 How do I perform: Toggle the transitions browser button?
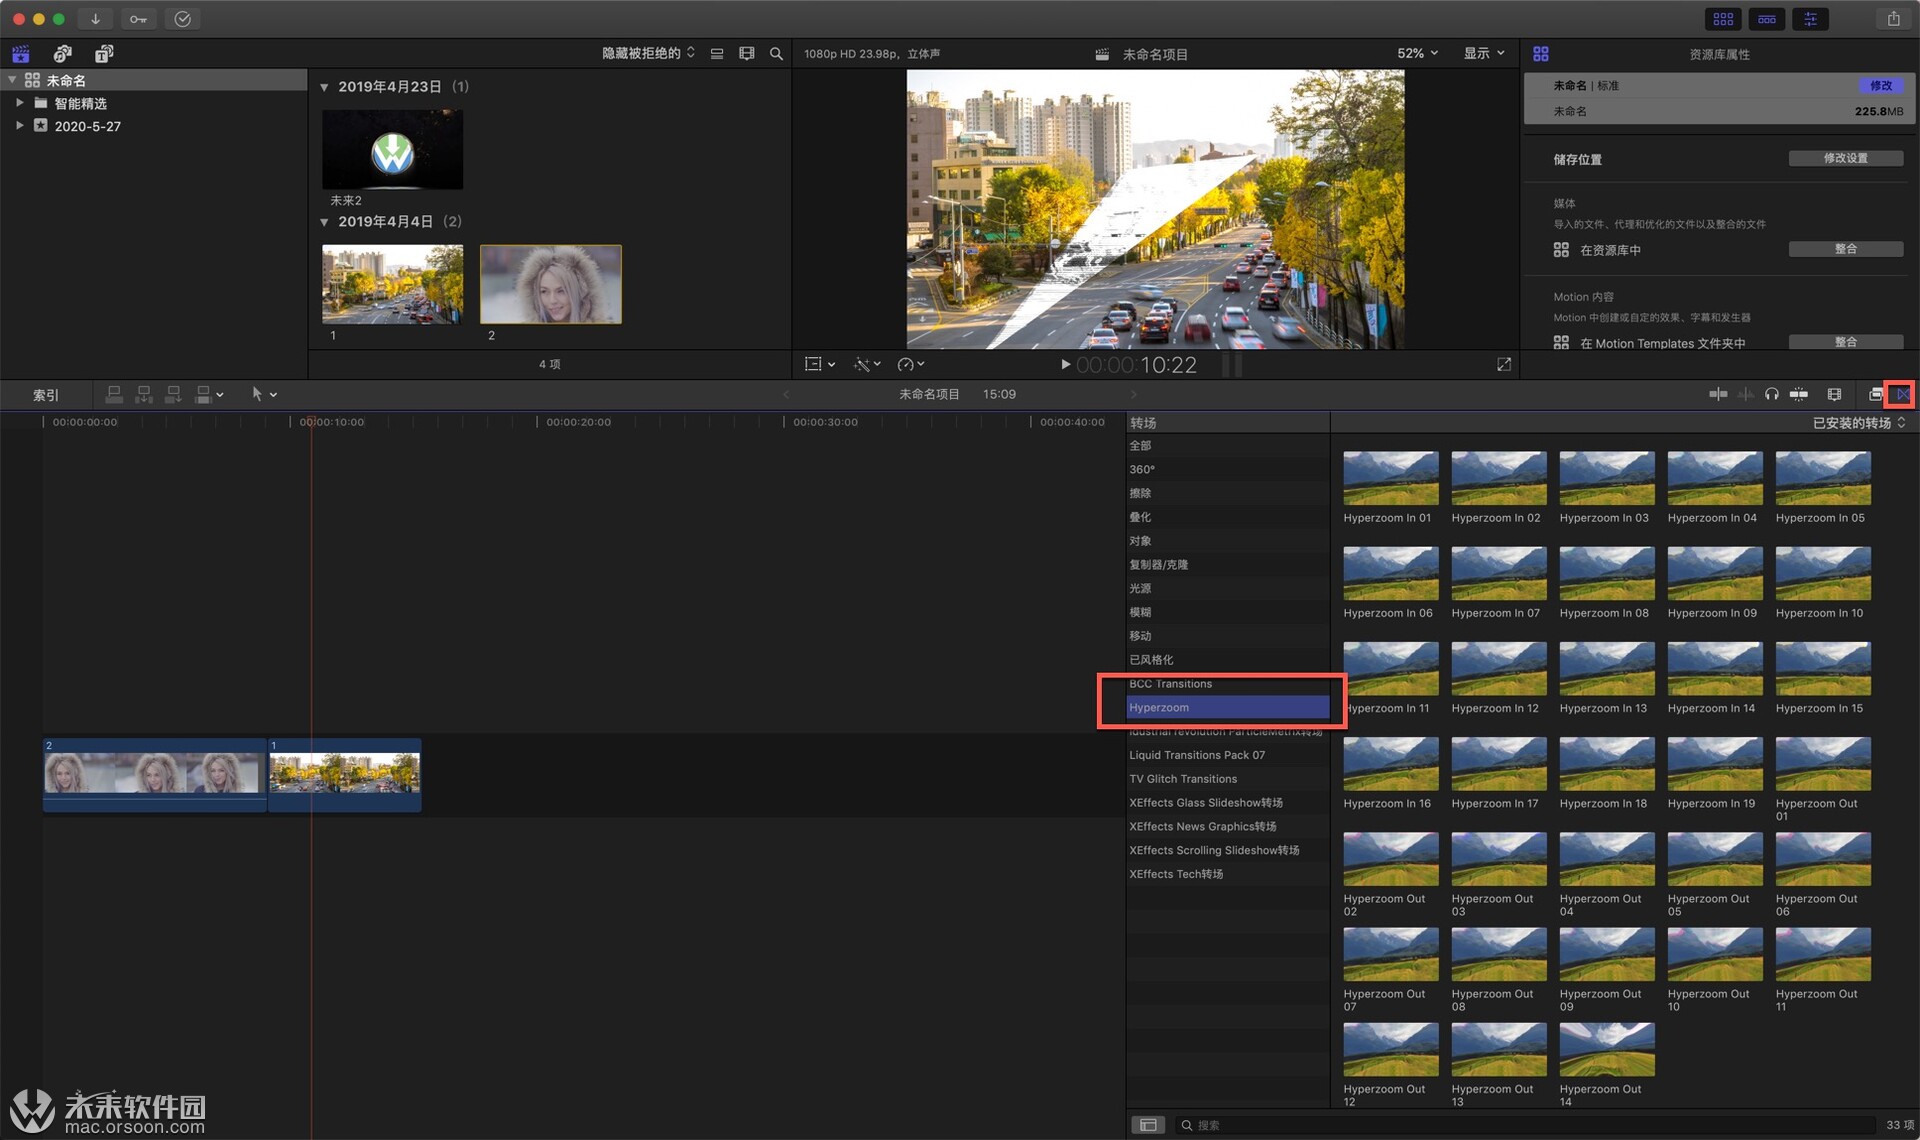coord(1900,394)
